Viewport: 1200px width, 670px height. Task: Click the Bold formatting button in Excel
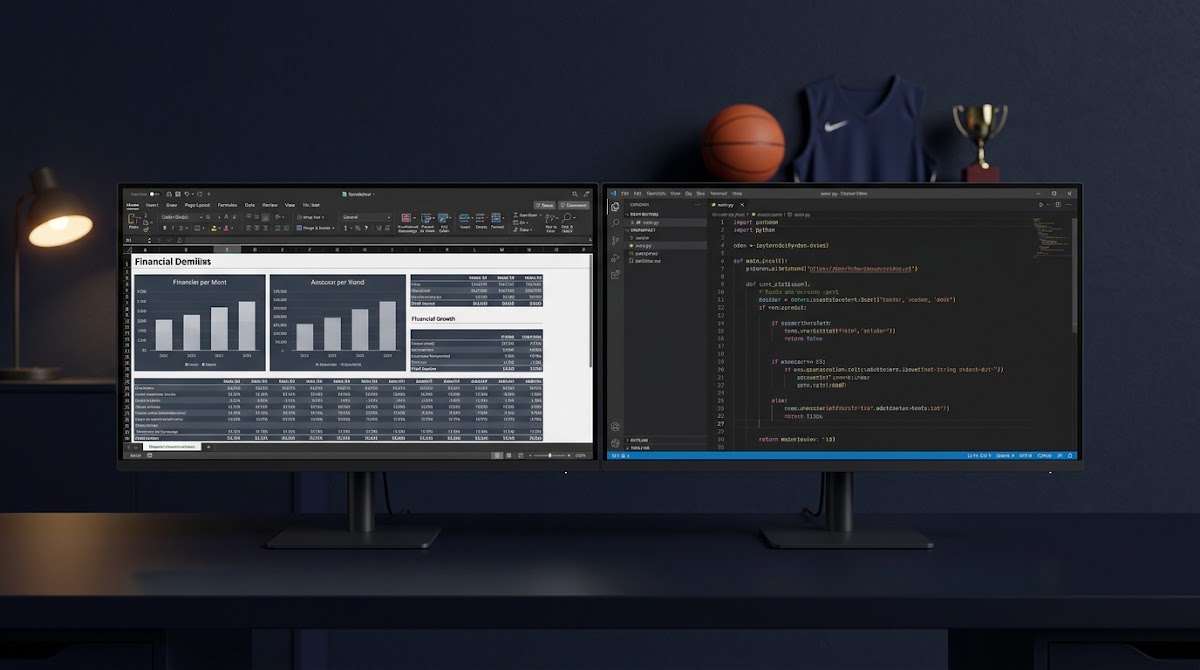click(164, 228)
